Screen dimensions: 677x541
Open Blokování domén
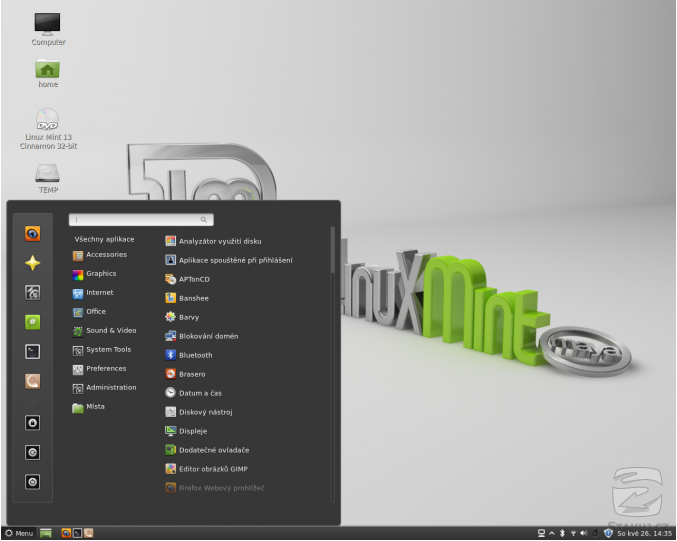point(202,336)
